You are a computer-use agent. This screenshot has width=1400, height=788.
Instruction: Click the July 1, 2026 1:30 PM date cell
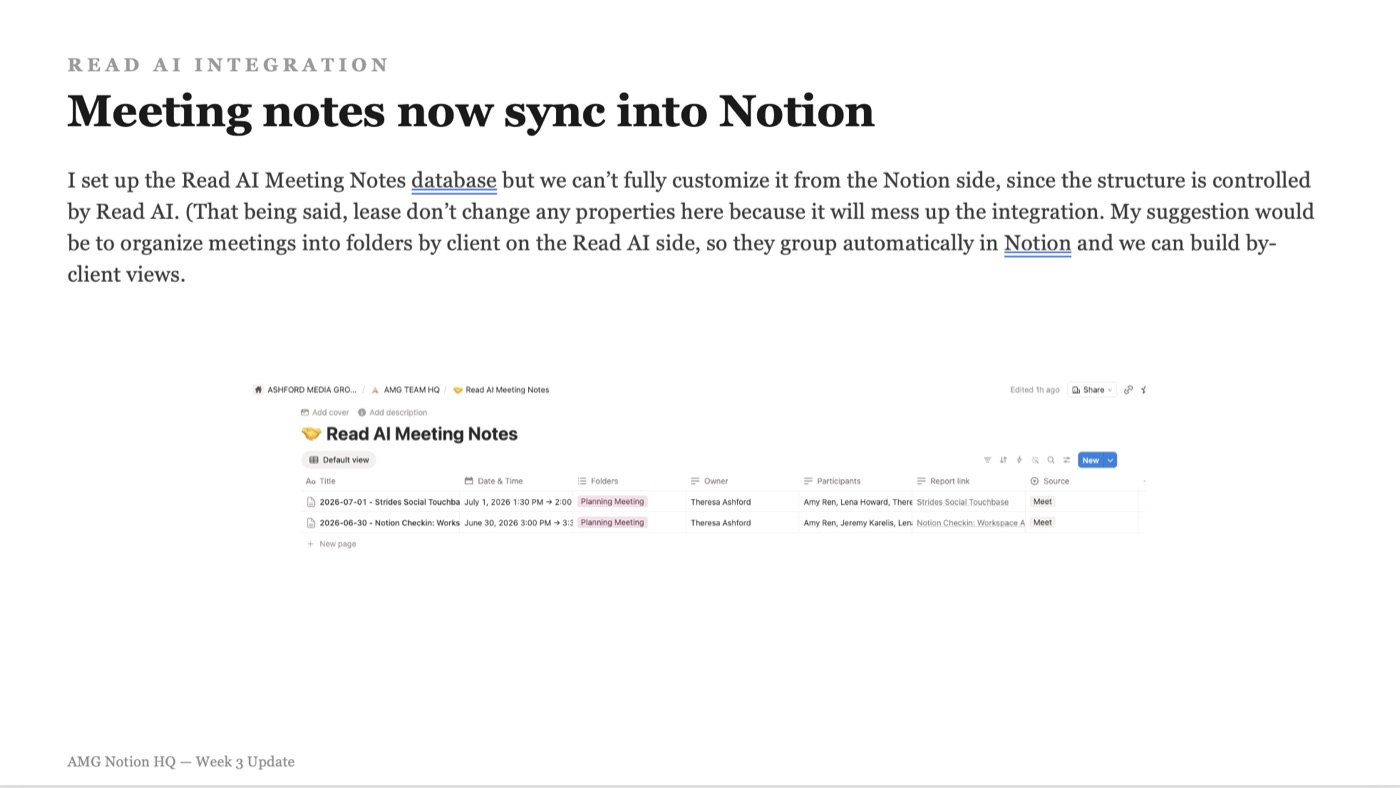click(518, 502)
